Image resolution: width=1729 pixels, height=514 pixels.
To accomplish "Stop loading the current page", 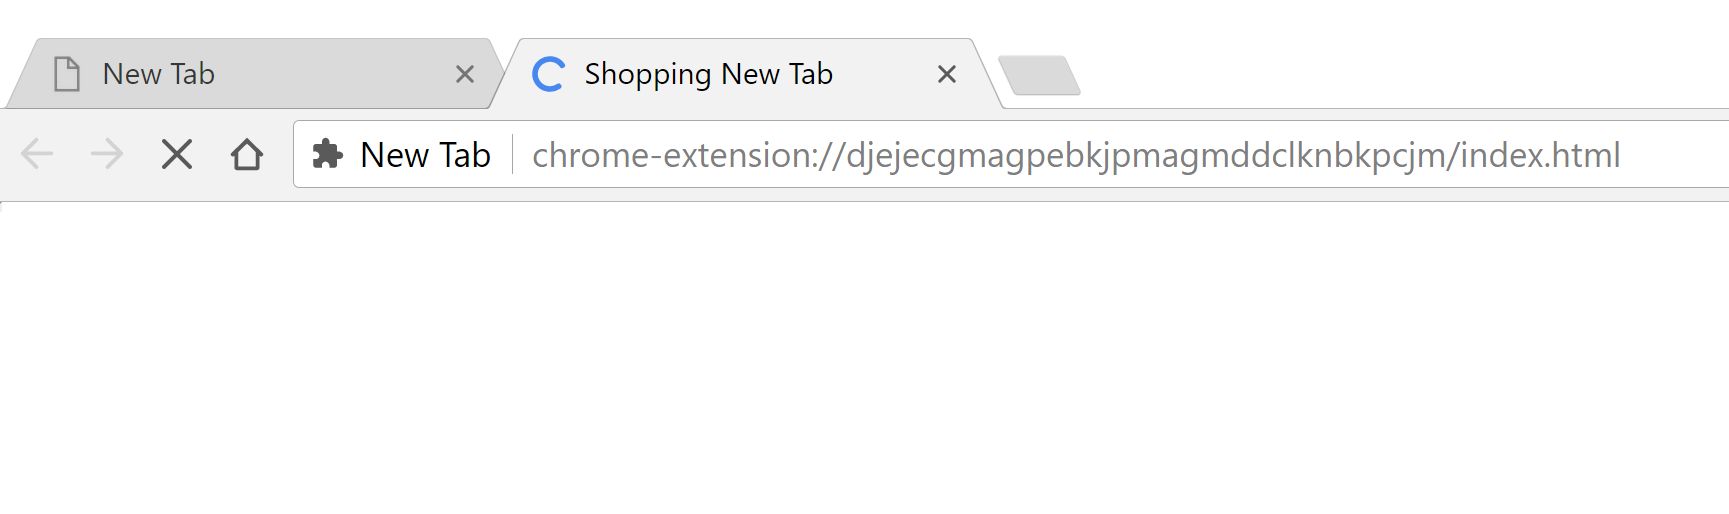I will [x=177, y=154].
